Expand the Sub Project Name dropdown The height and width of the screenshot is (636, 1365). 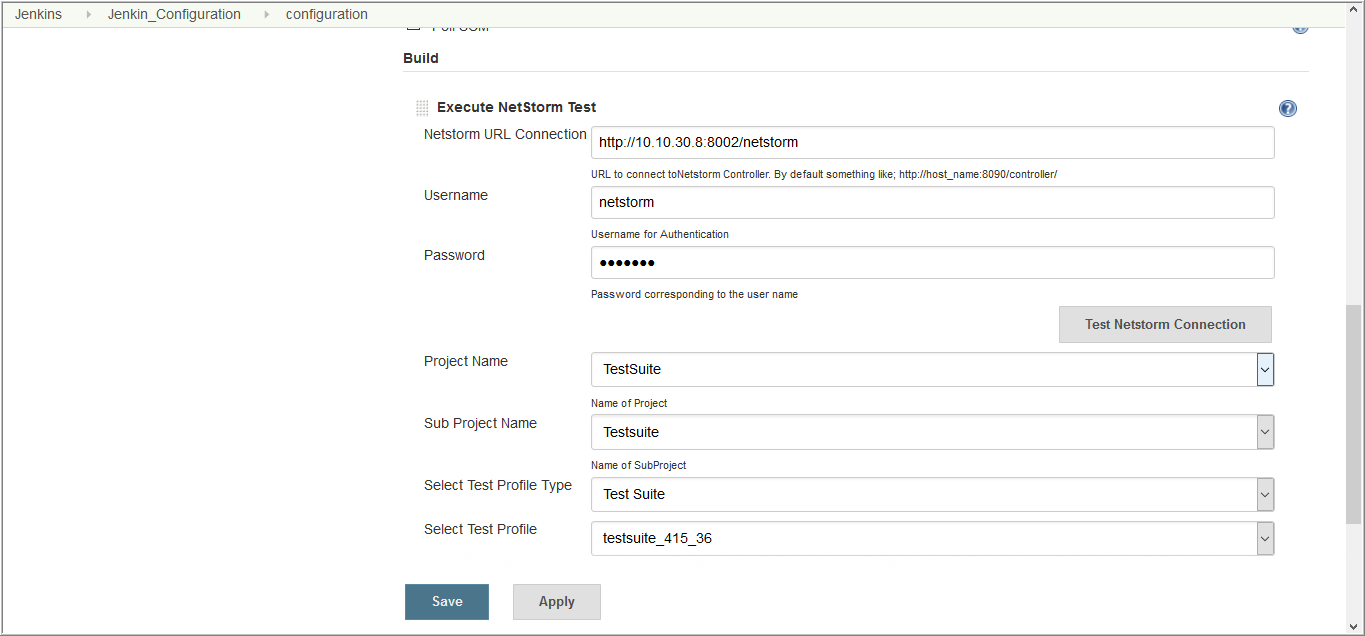(x=933, y=432)
